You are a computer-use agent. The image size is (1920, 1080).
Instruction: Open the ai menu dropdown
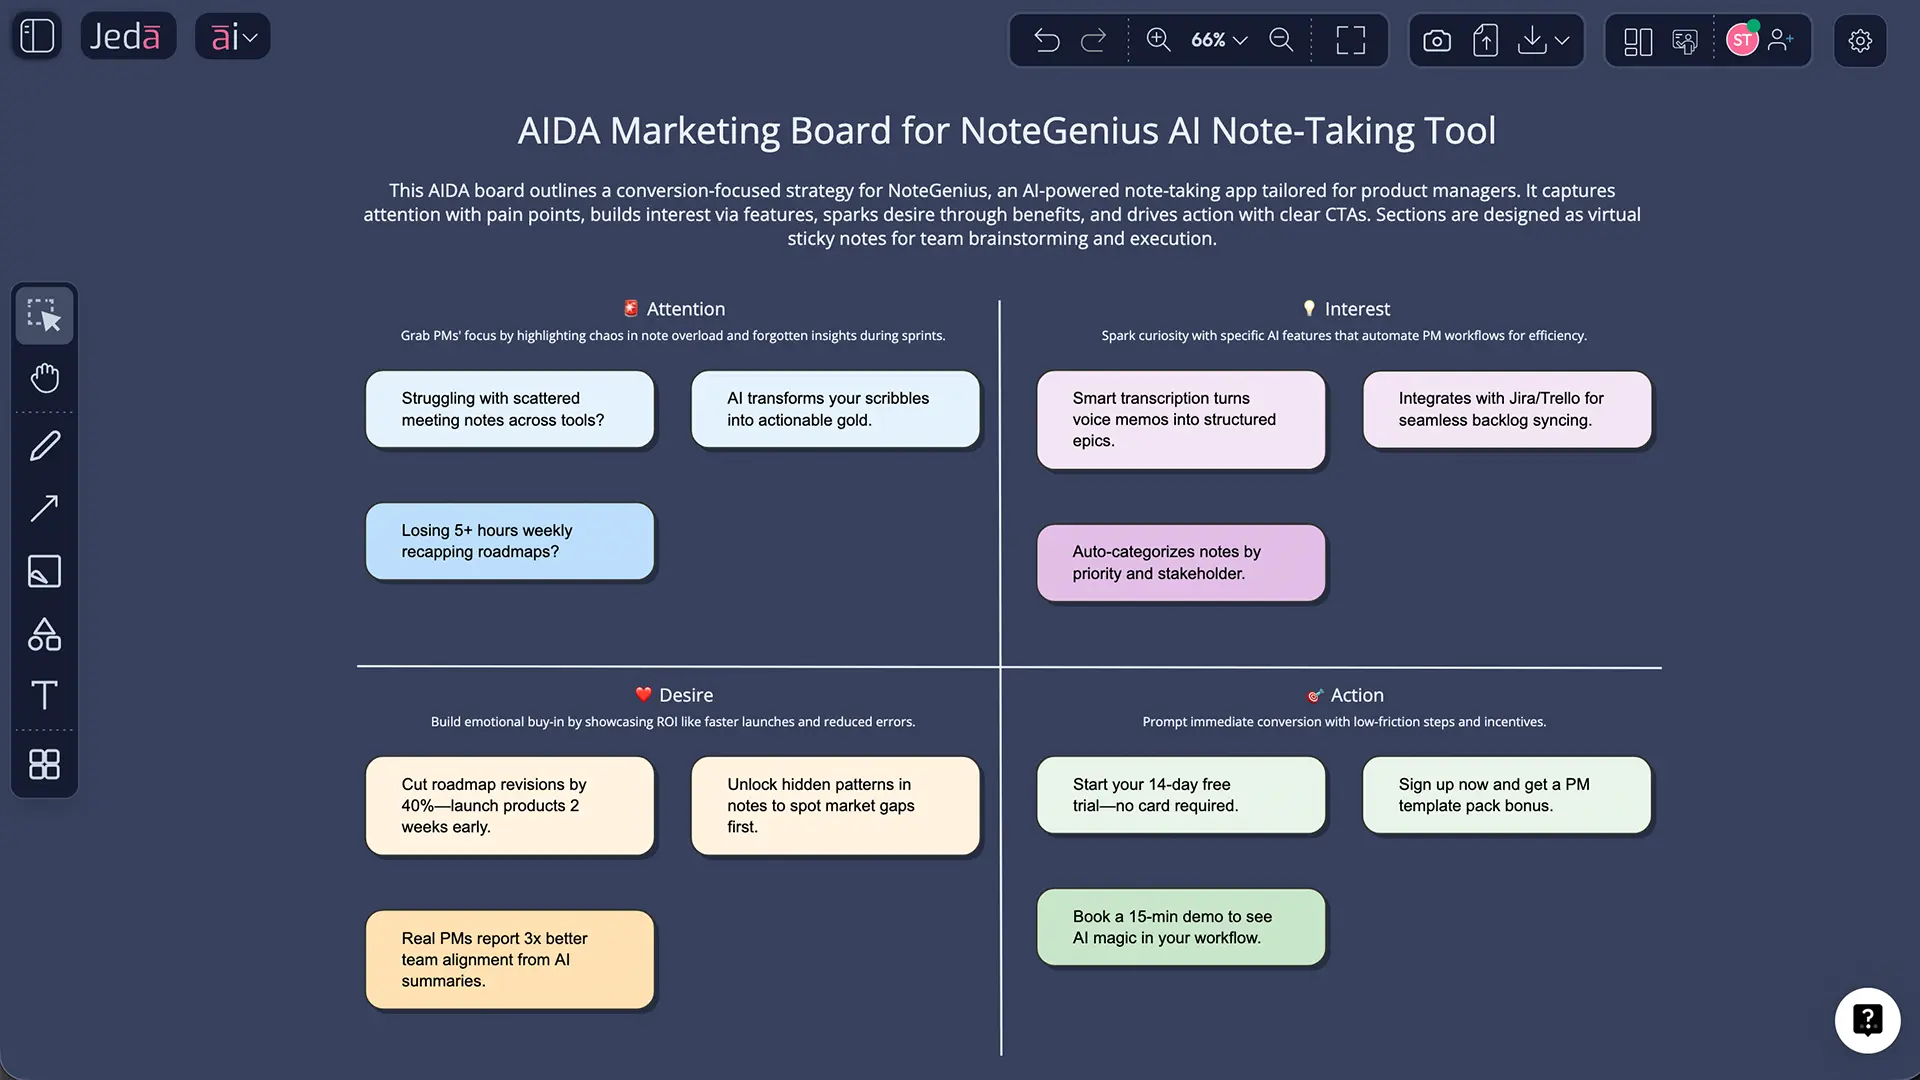click(232, 36)
